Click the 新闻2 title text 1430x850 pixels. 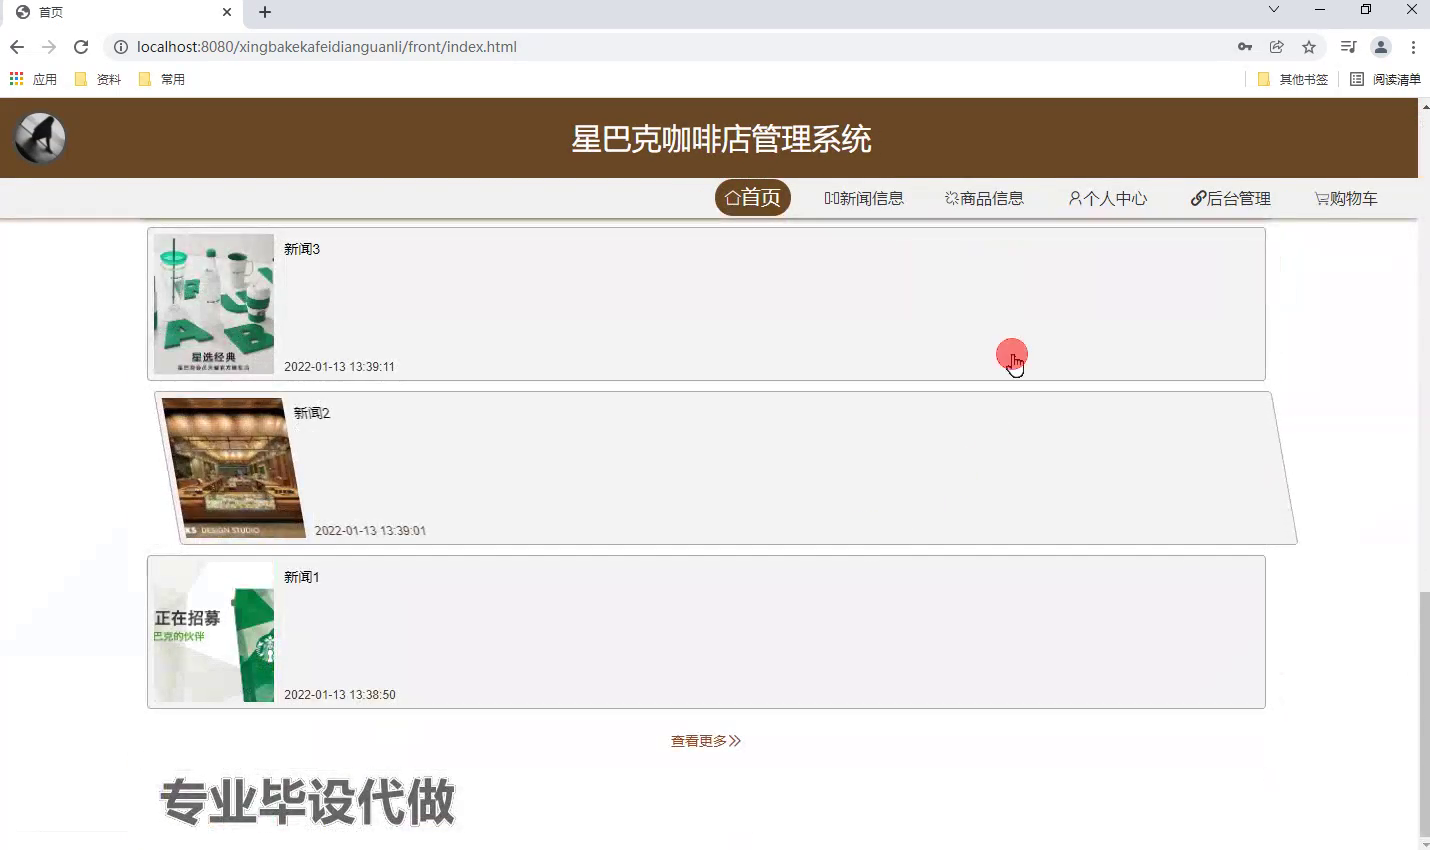312,413
